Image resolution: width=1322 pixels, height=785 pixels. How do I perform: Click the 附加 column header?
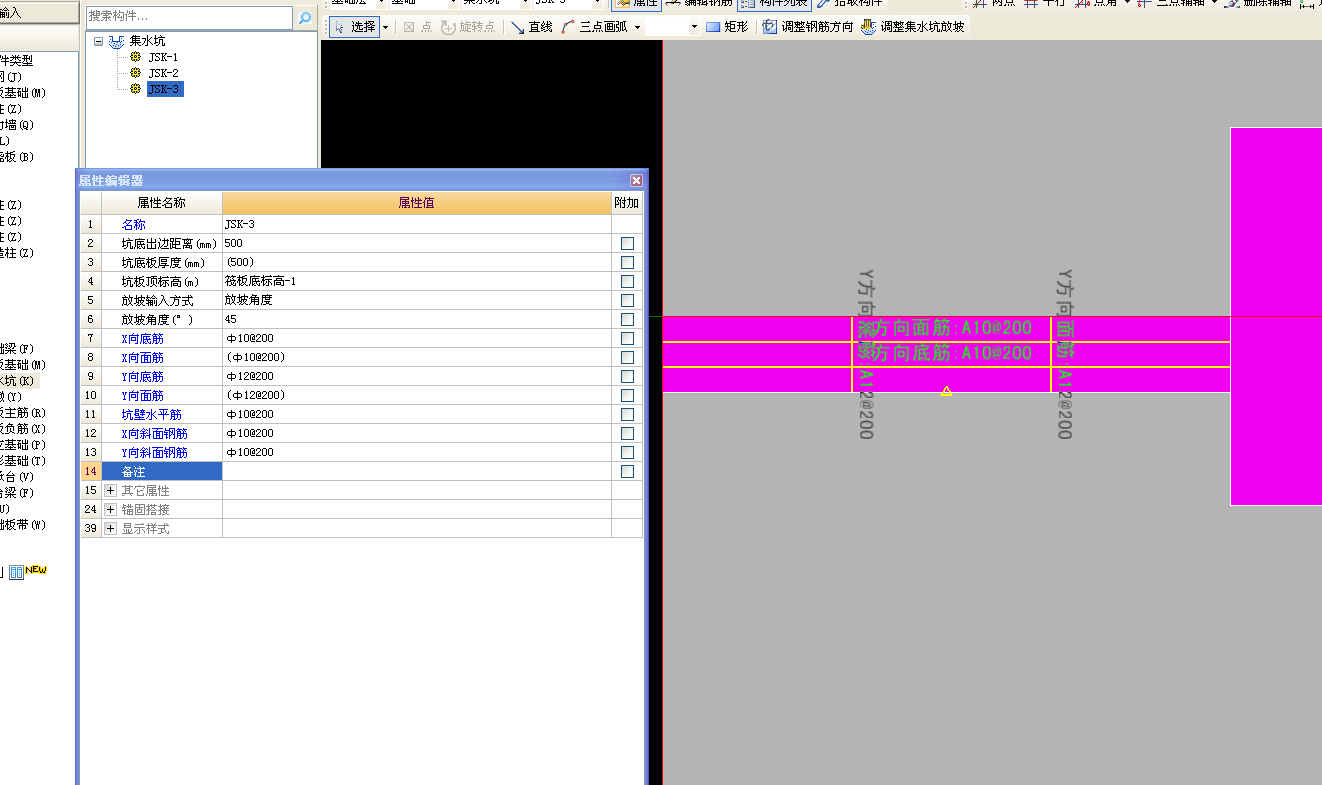[627, 203]
